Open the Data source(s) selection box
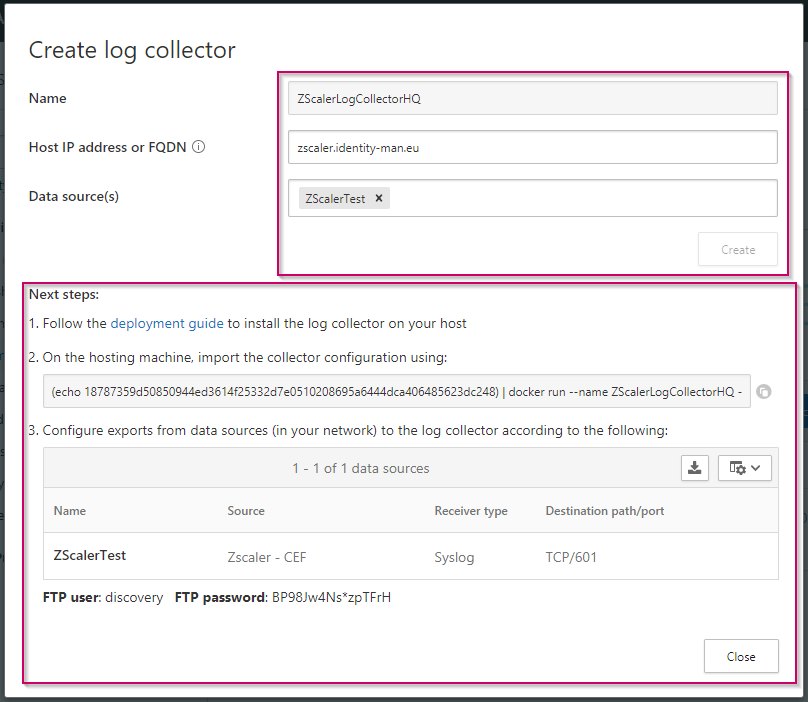Screen dimensions: 808x702 [x=580, y=198]
